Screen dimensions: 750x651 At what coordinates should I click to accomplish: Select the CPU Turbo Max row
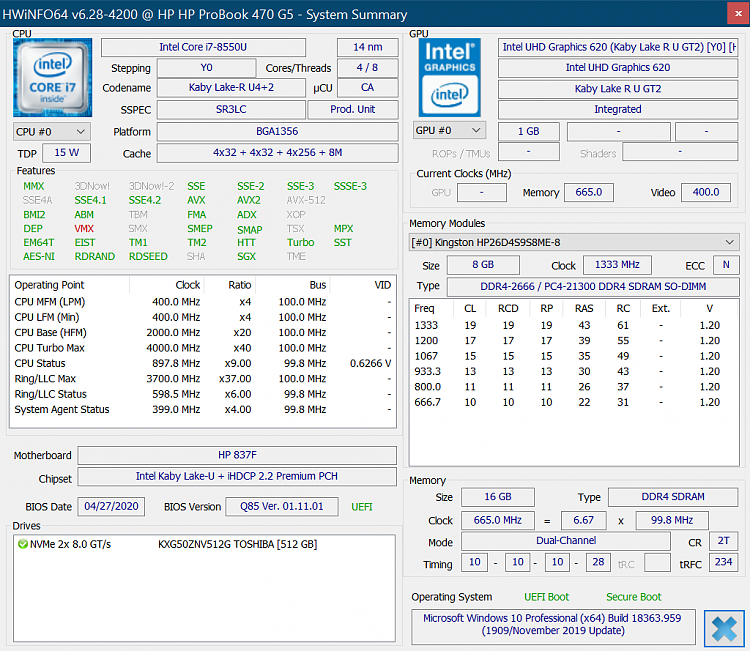[203, 348]
